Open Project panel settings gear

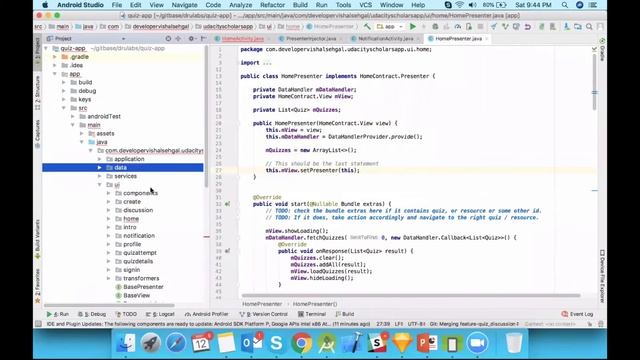(x=191, y=38)
